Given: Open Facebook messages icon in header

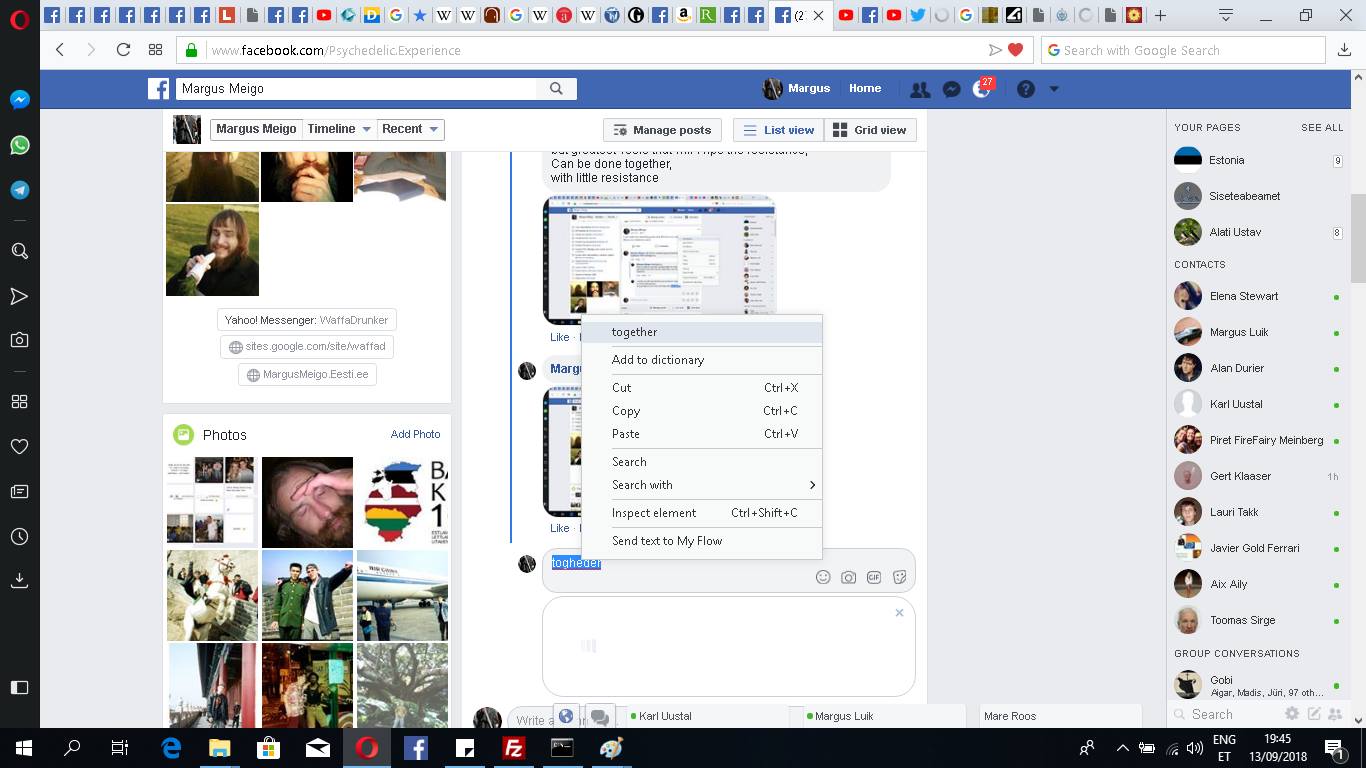Looking at the screenshot, I should click(x=952, y=89).
